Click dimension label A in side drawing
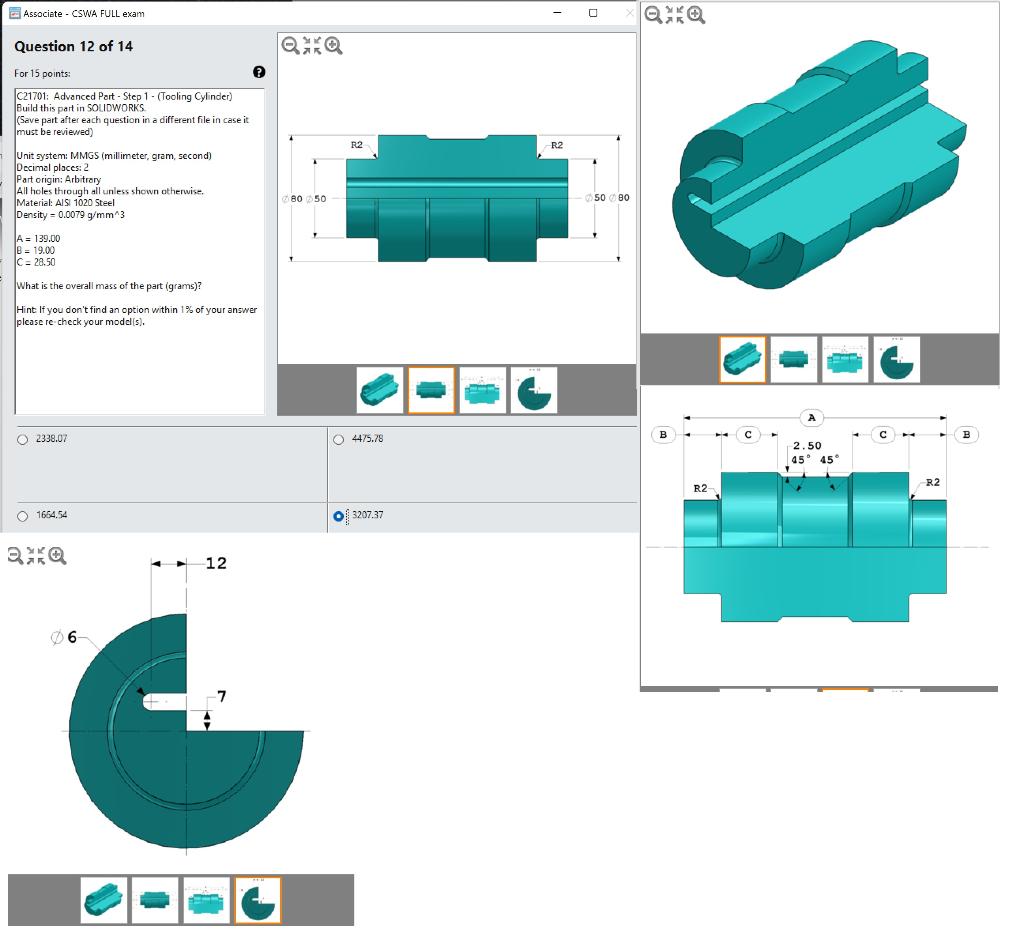This screenshot has width=1024, height=934. 811,417
